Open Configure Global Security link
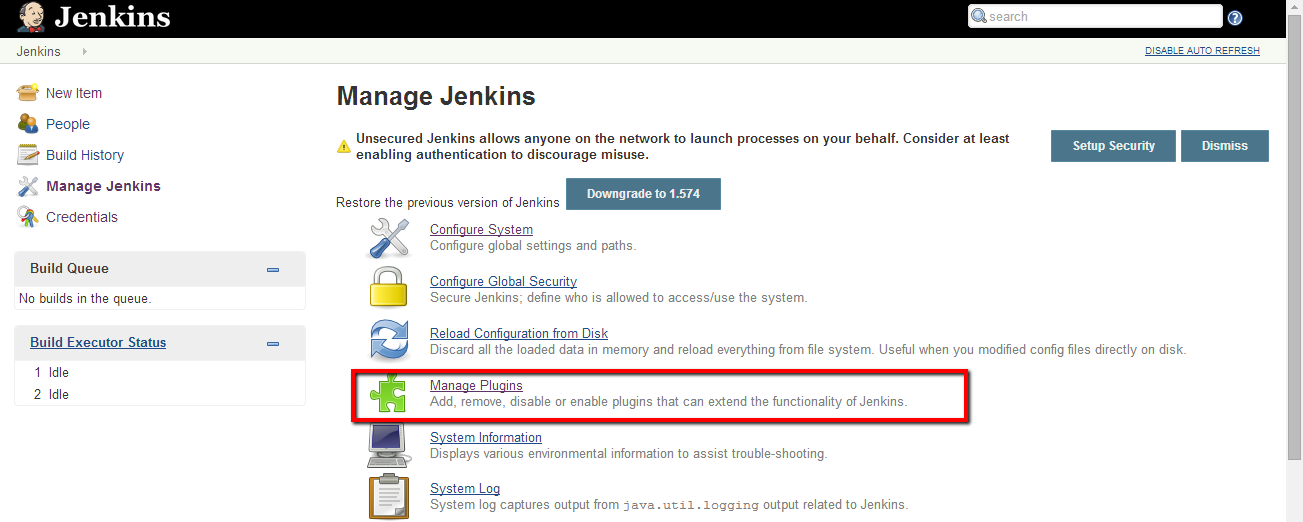Viewport: 1303px width, 522px height. point(503,281)
